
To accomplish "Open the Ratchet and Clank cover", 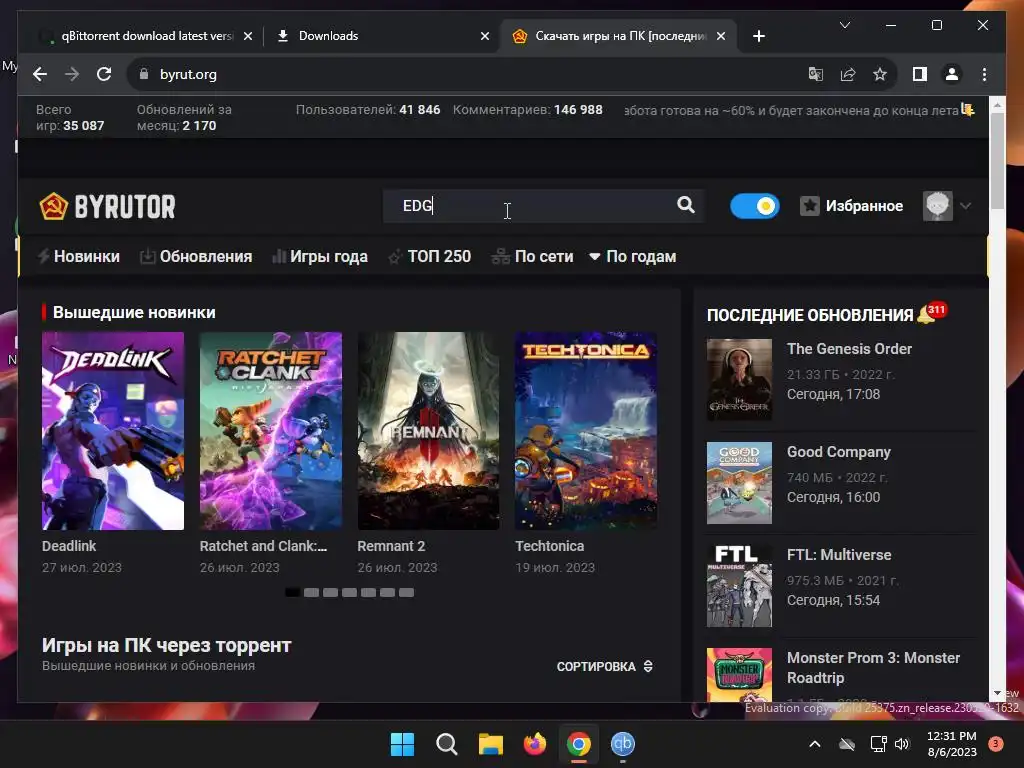I will pyautogui.click(x=270, y=431).
